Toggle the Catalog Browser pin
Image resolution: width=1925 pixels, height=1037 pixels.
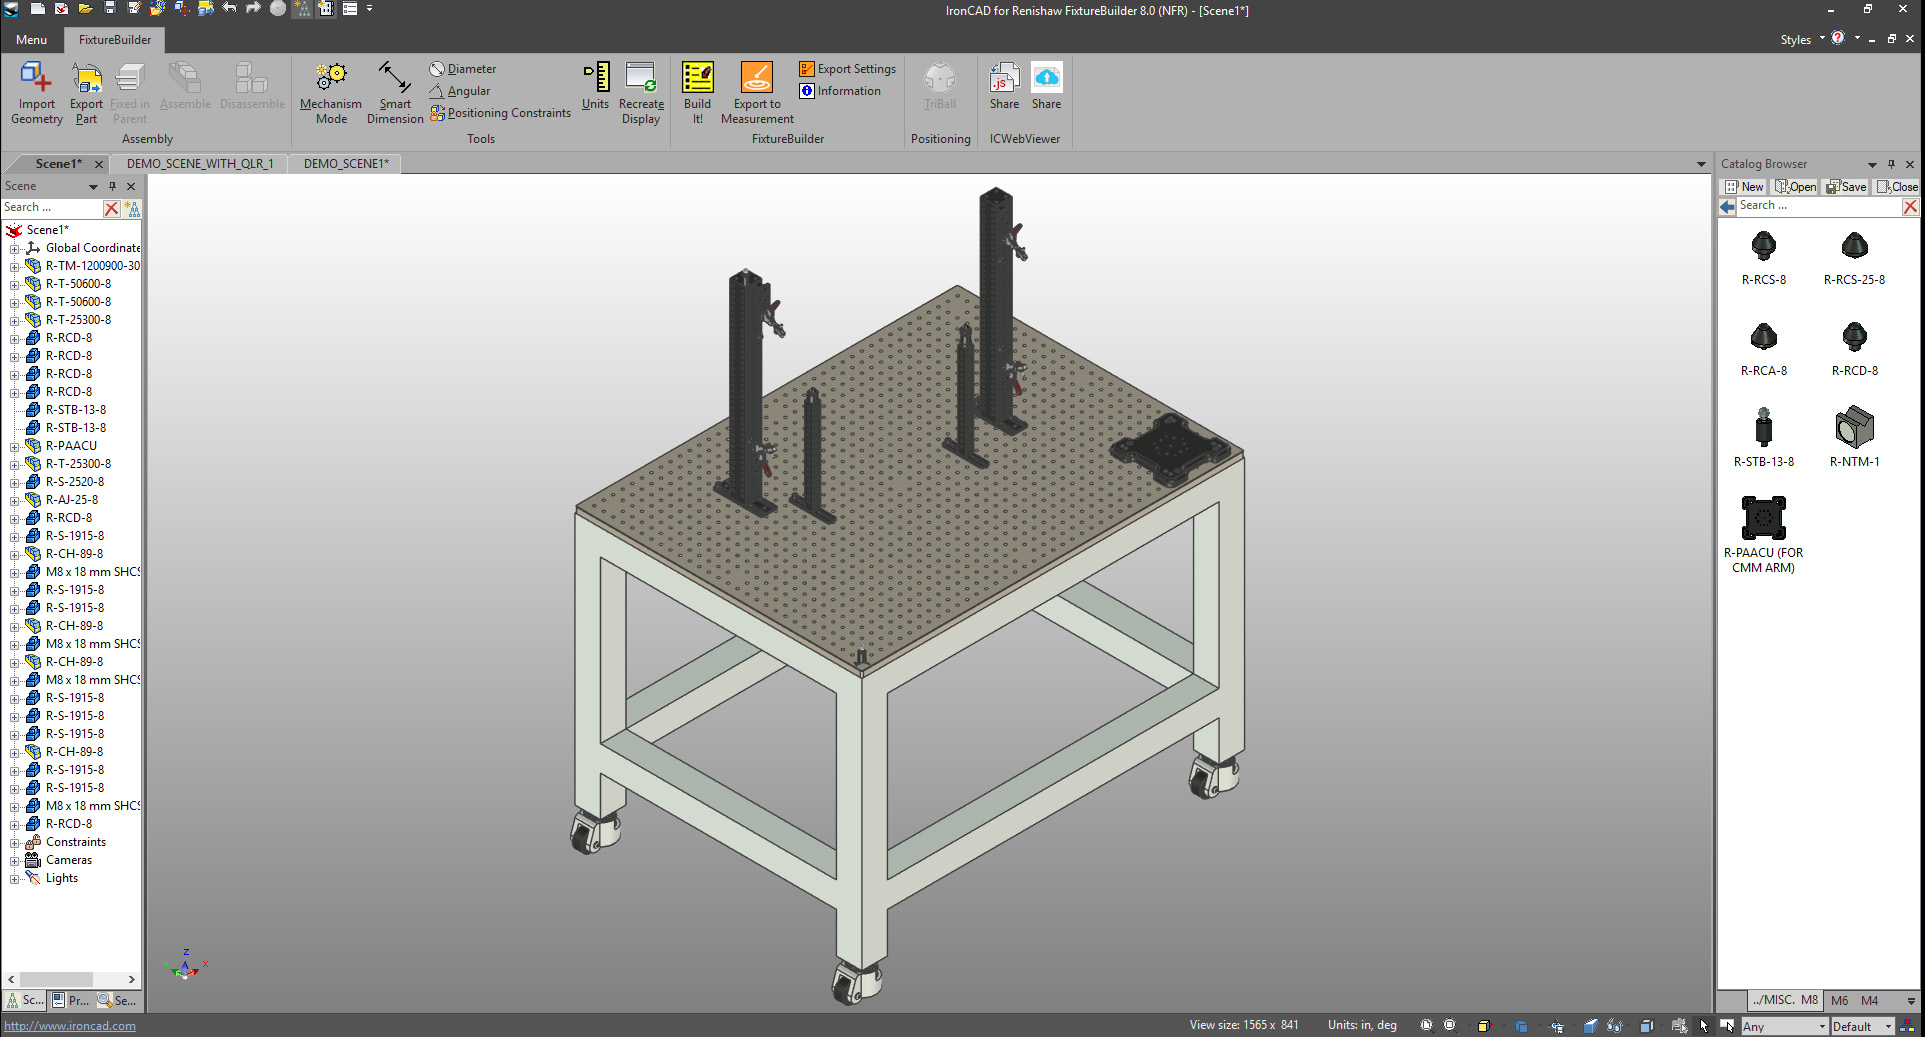(x=1891, y=164)
